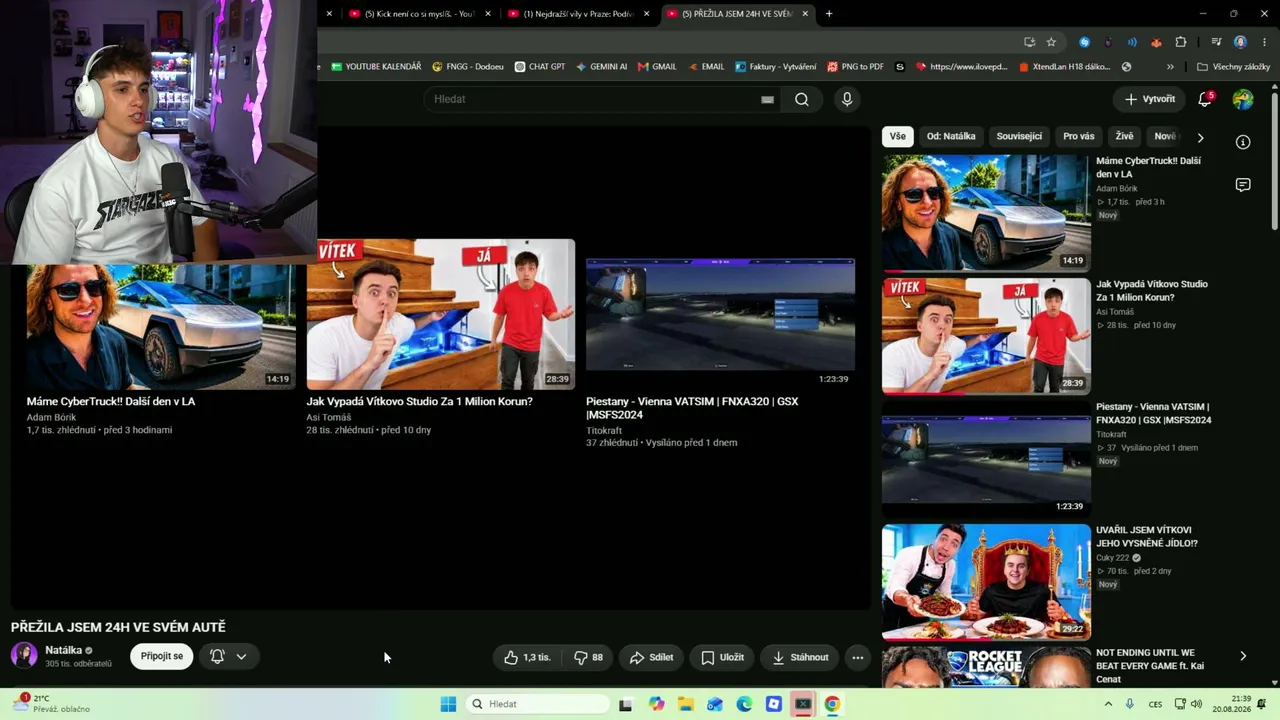Open media controls icon in Chrome toolbar
This screenshot has width=1280, height=720.
point(1216,42)
